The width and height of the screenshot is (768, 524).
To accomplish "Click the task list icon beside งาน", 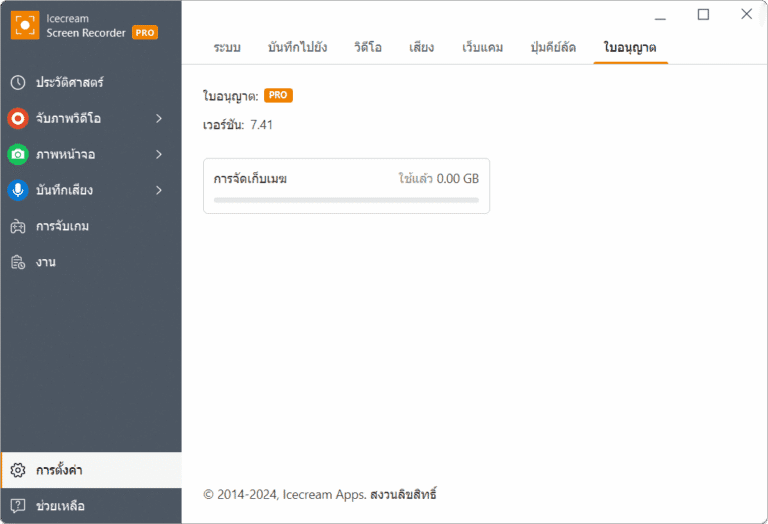I will [x=18, y=262].
